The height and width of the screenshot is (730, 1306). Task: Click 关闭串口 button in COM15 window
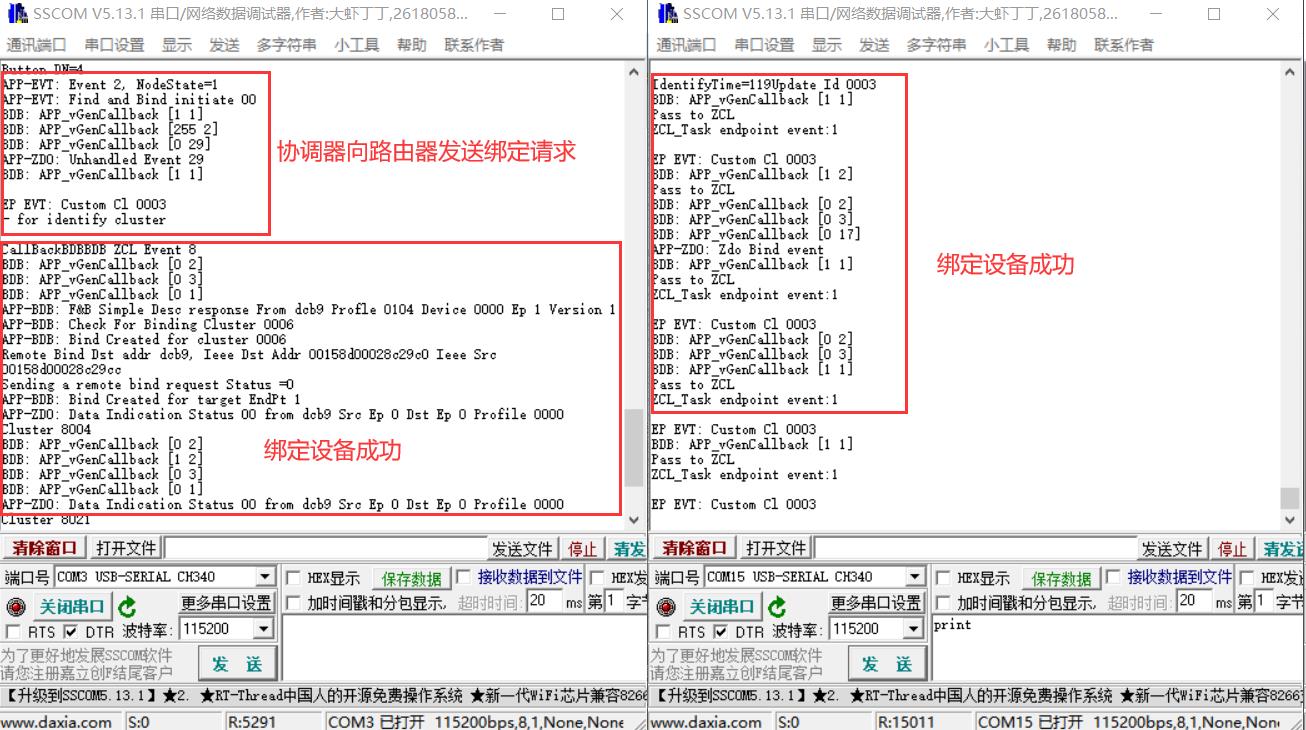tap(722, 607)
